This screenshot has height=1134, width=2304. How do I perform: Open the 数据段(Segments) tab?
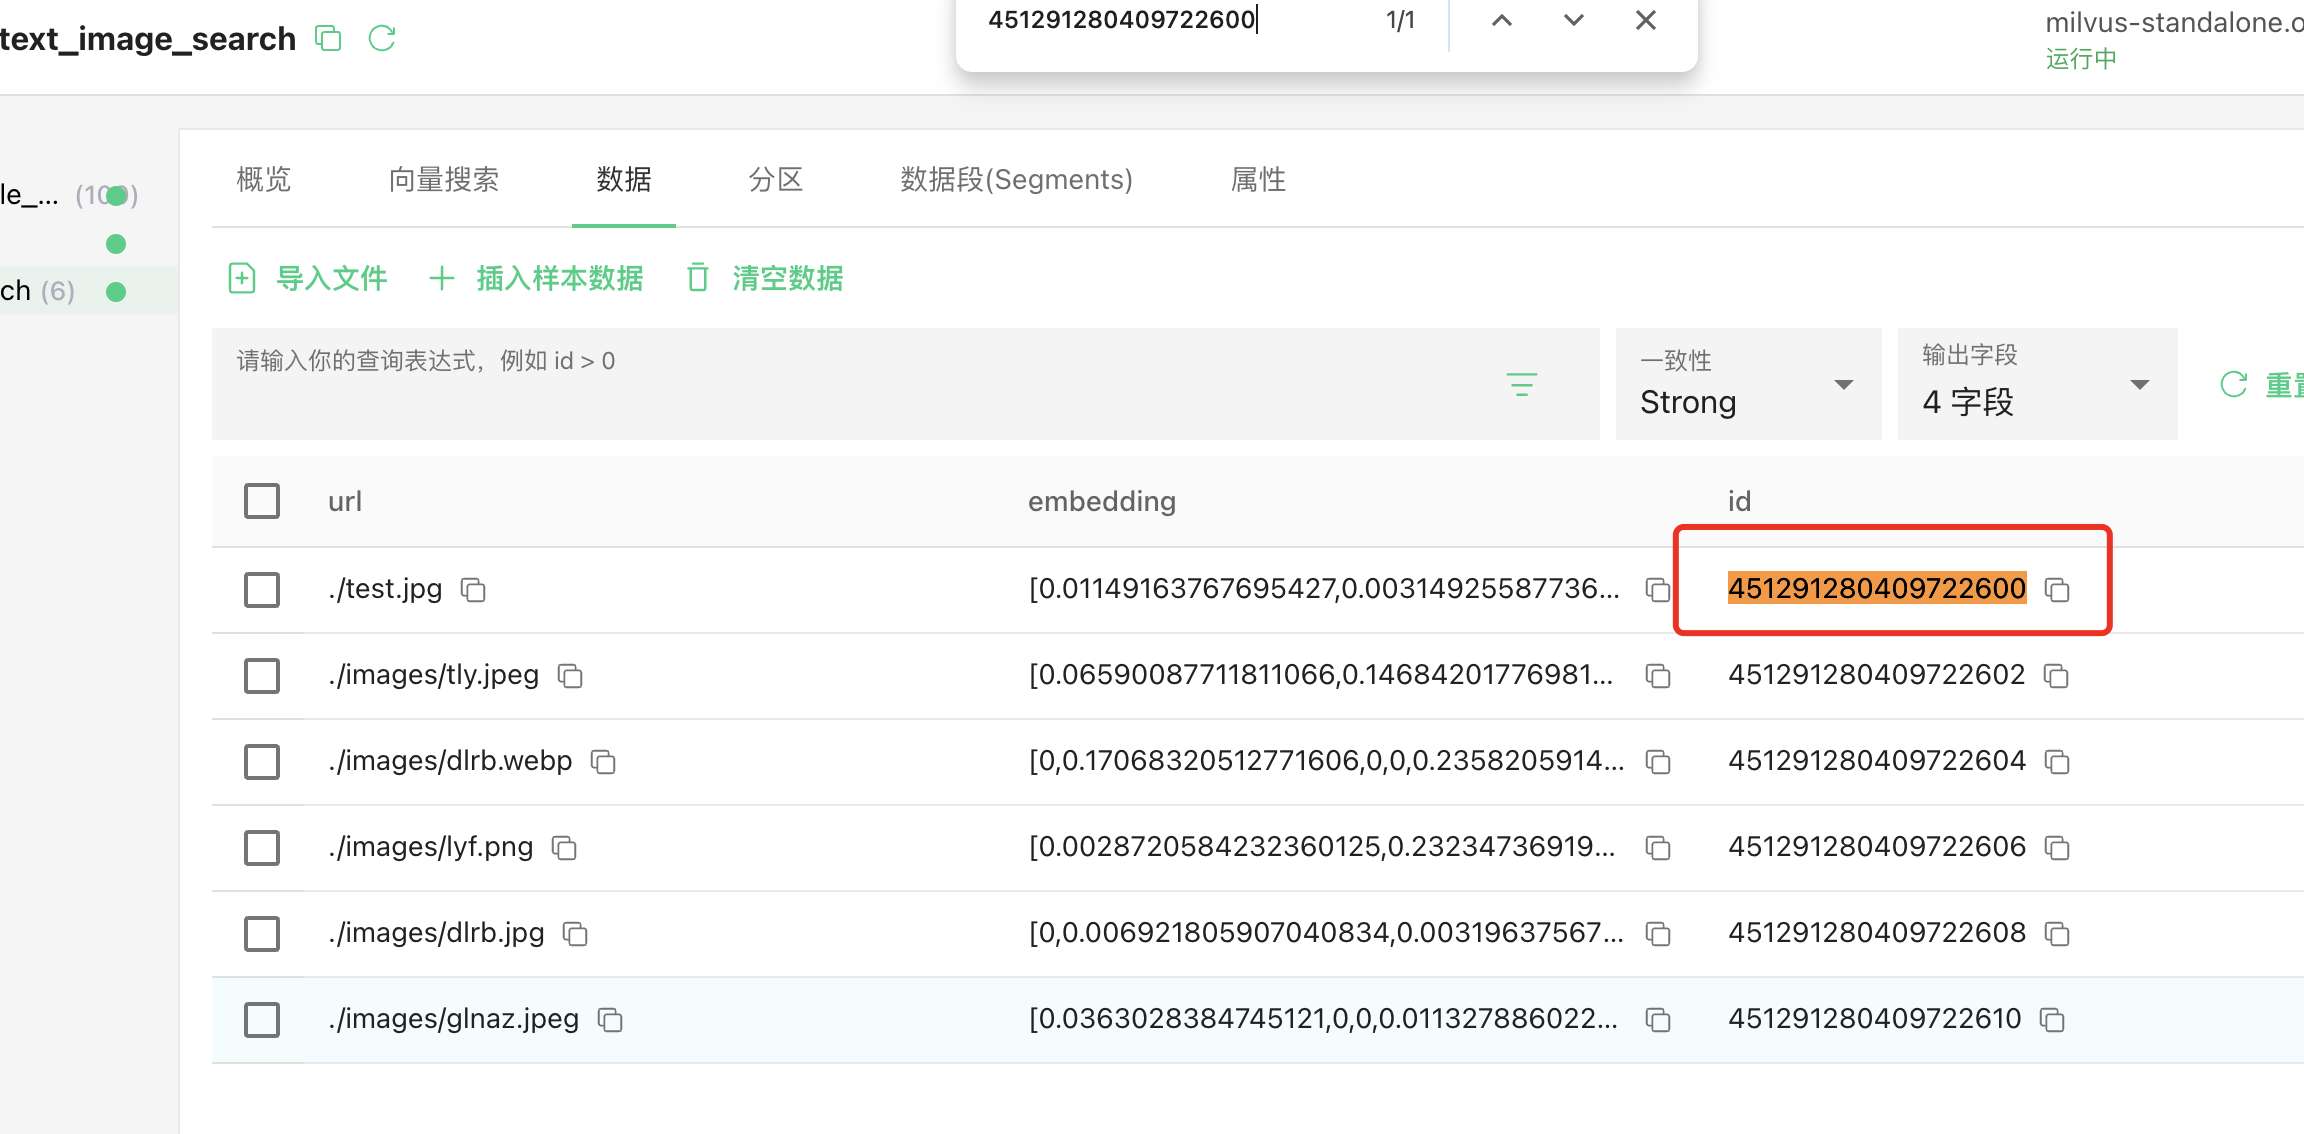point(1016,180)
